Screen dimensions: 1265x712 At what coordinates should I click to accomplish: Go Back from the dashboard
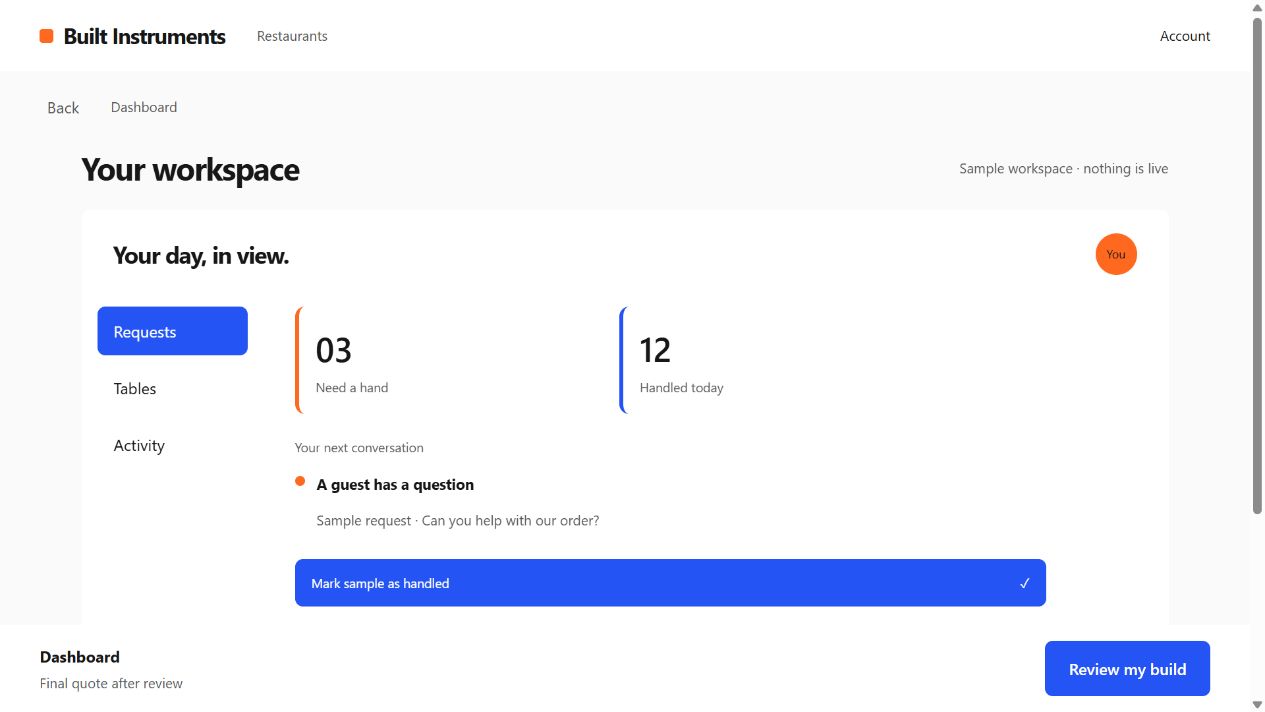[x=63, y=107]
